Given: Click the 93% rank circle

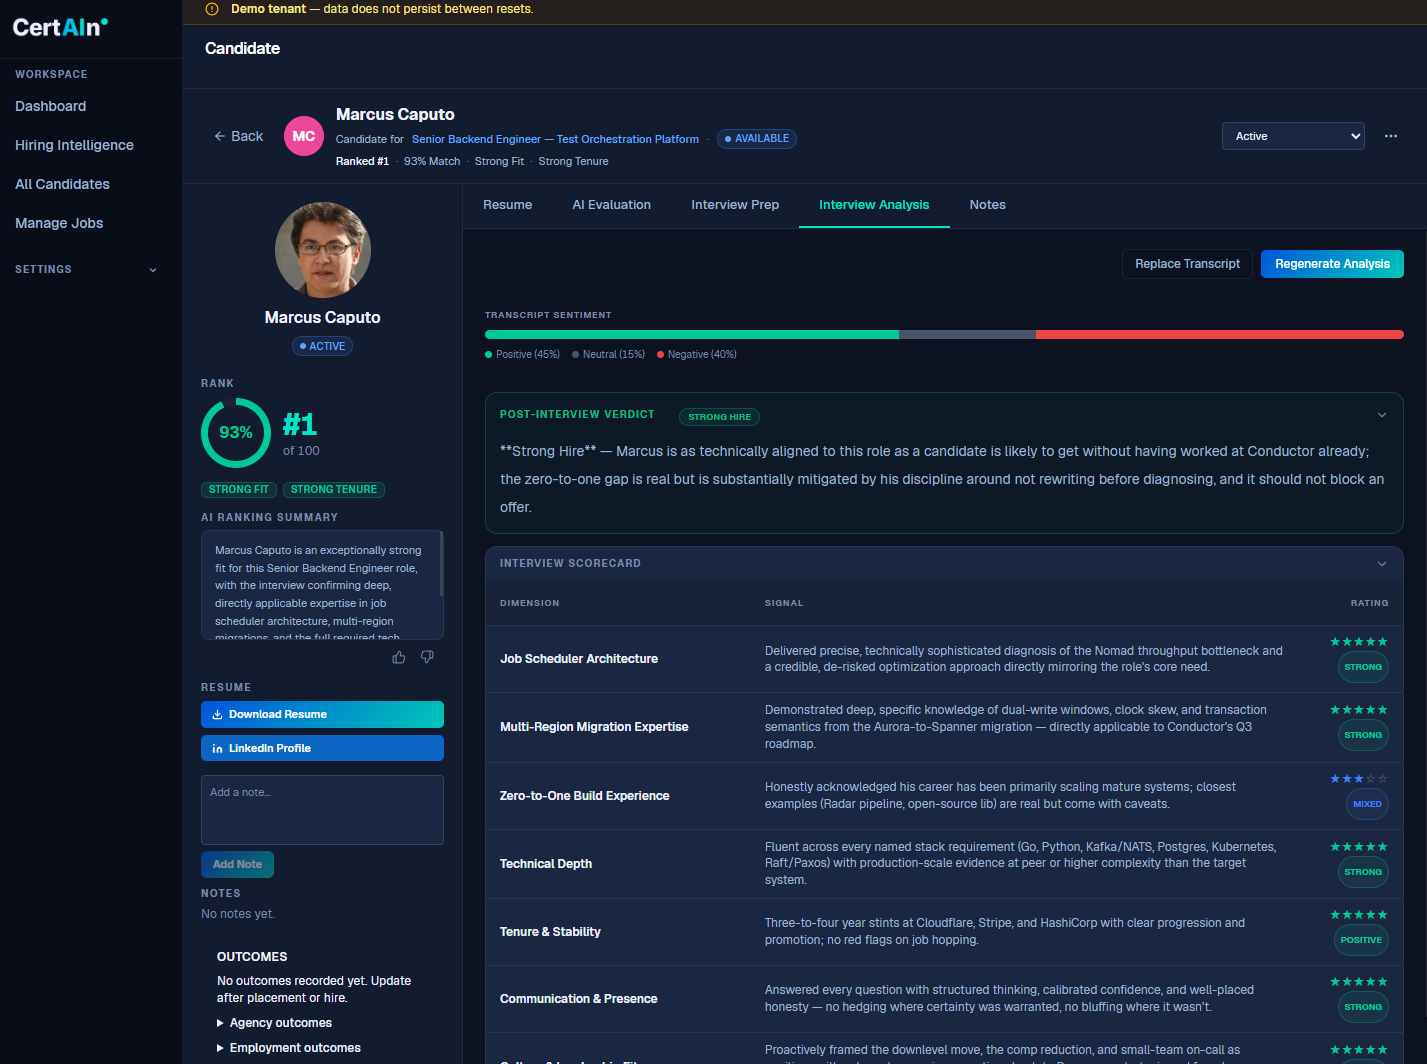Looking at the screenshot, I should pyautogui.click(x=236, y=433).
